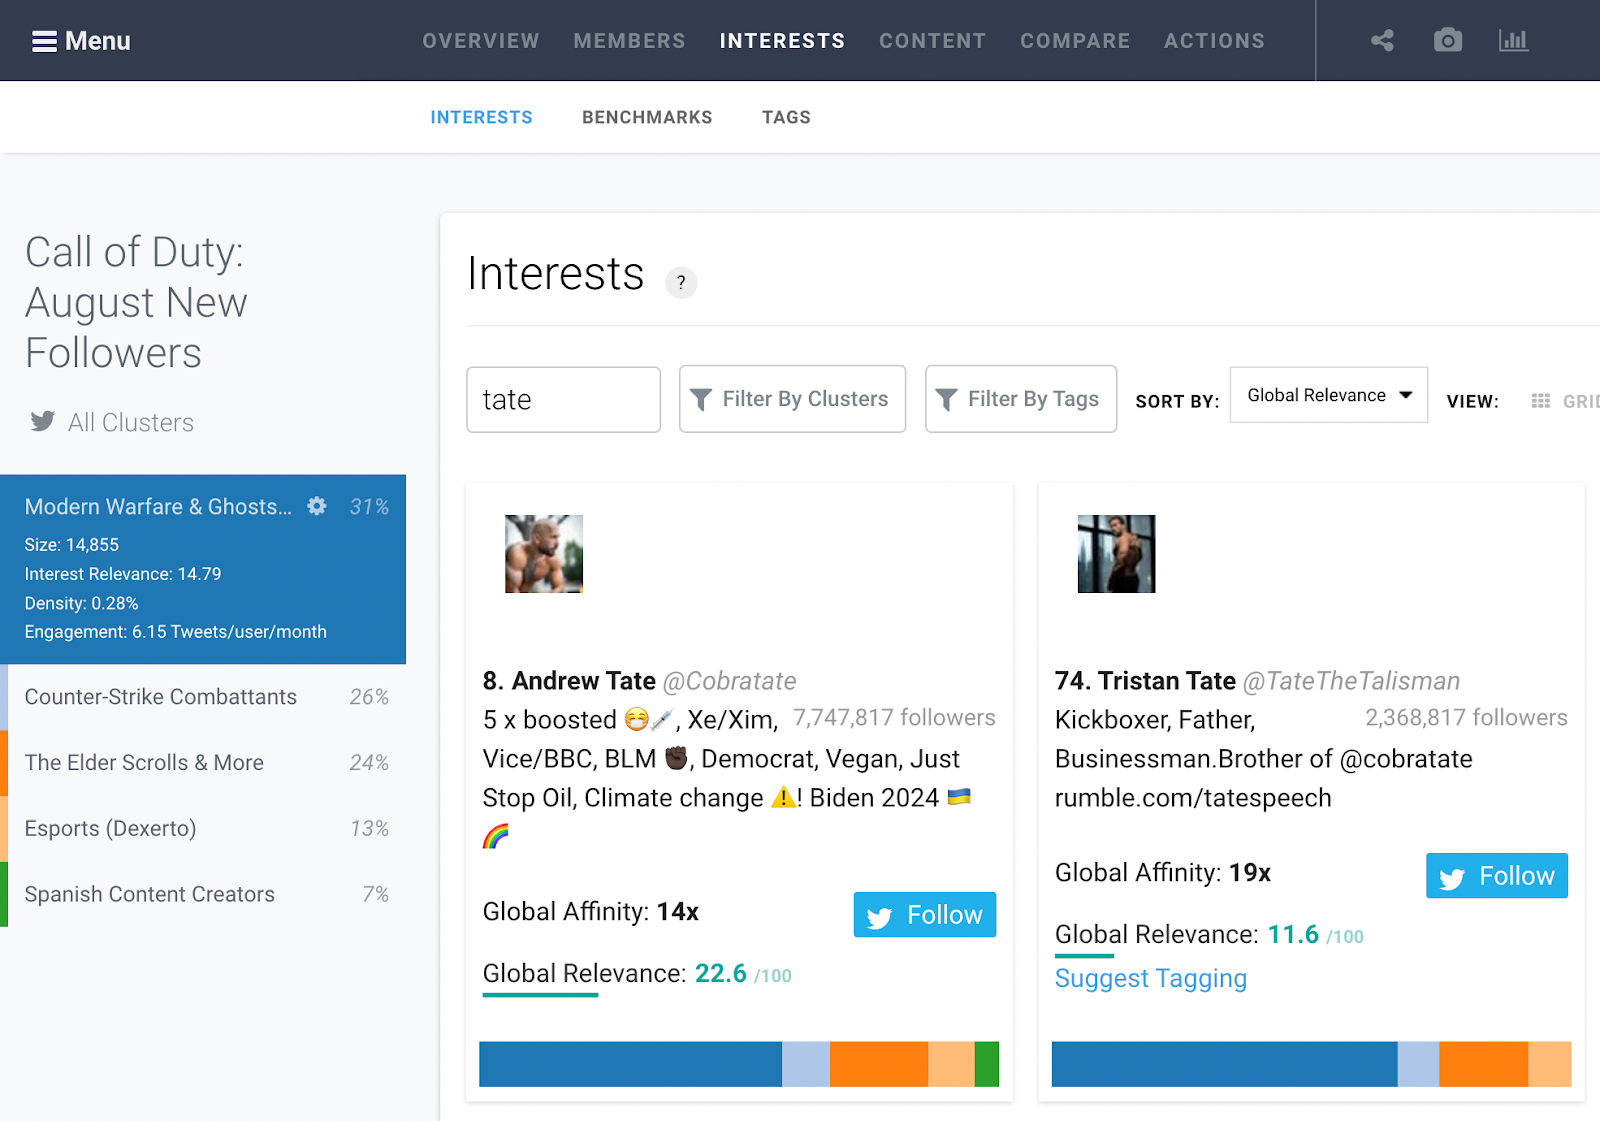
Task: Click the Interests help question mark icon
Action: tap(681, 282)
